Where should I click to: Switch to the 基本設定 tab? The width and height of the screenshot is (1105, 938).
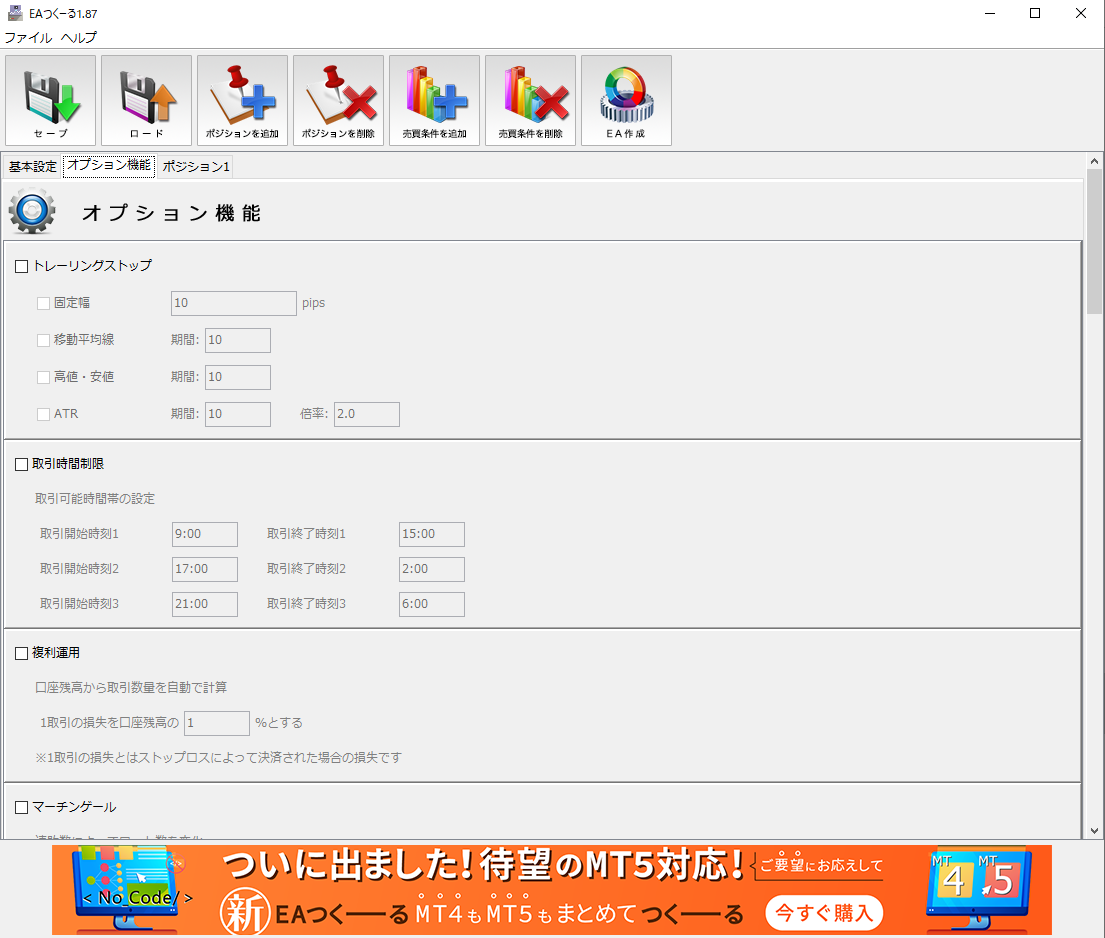tap(33, 167)
